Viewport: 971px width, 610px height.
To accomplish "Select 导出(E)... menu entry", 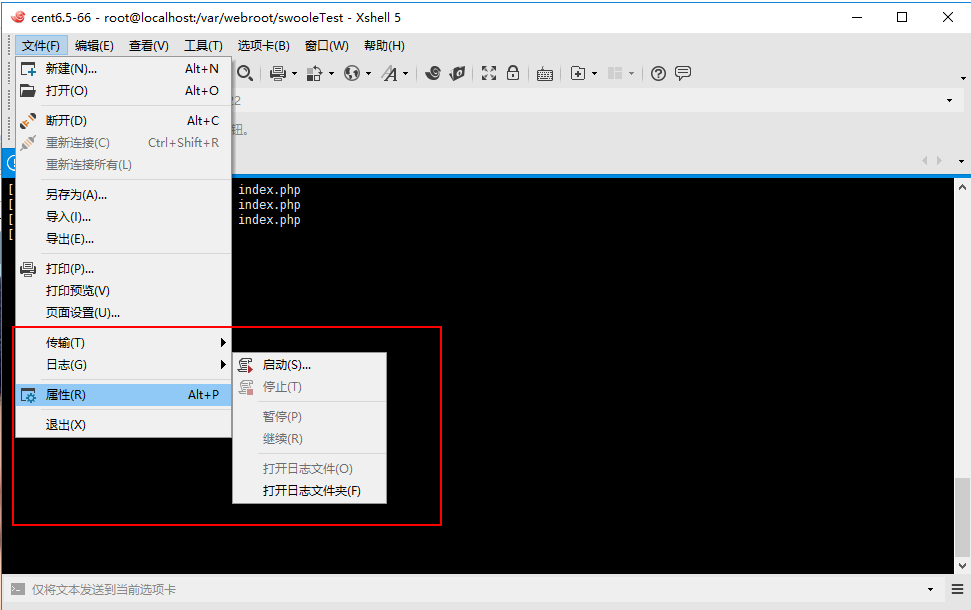I will (x=123, y=239).
